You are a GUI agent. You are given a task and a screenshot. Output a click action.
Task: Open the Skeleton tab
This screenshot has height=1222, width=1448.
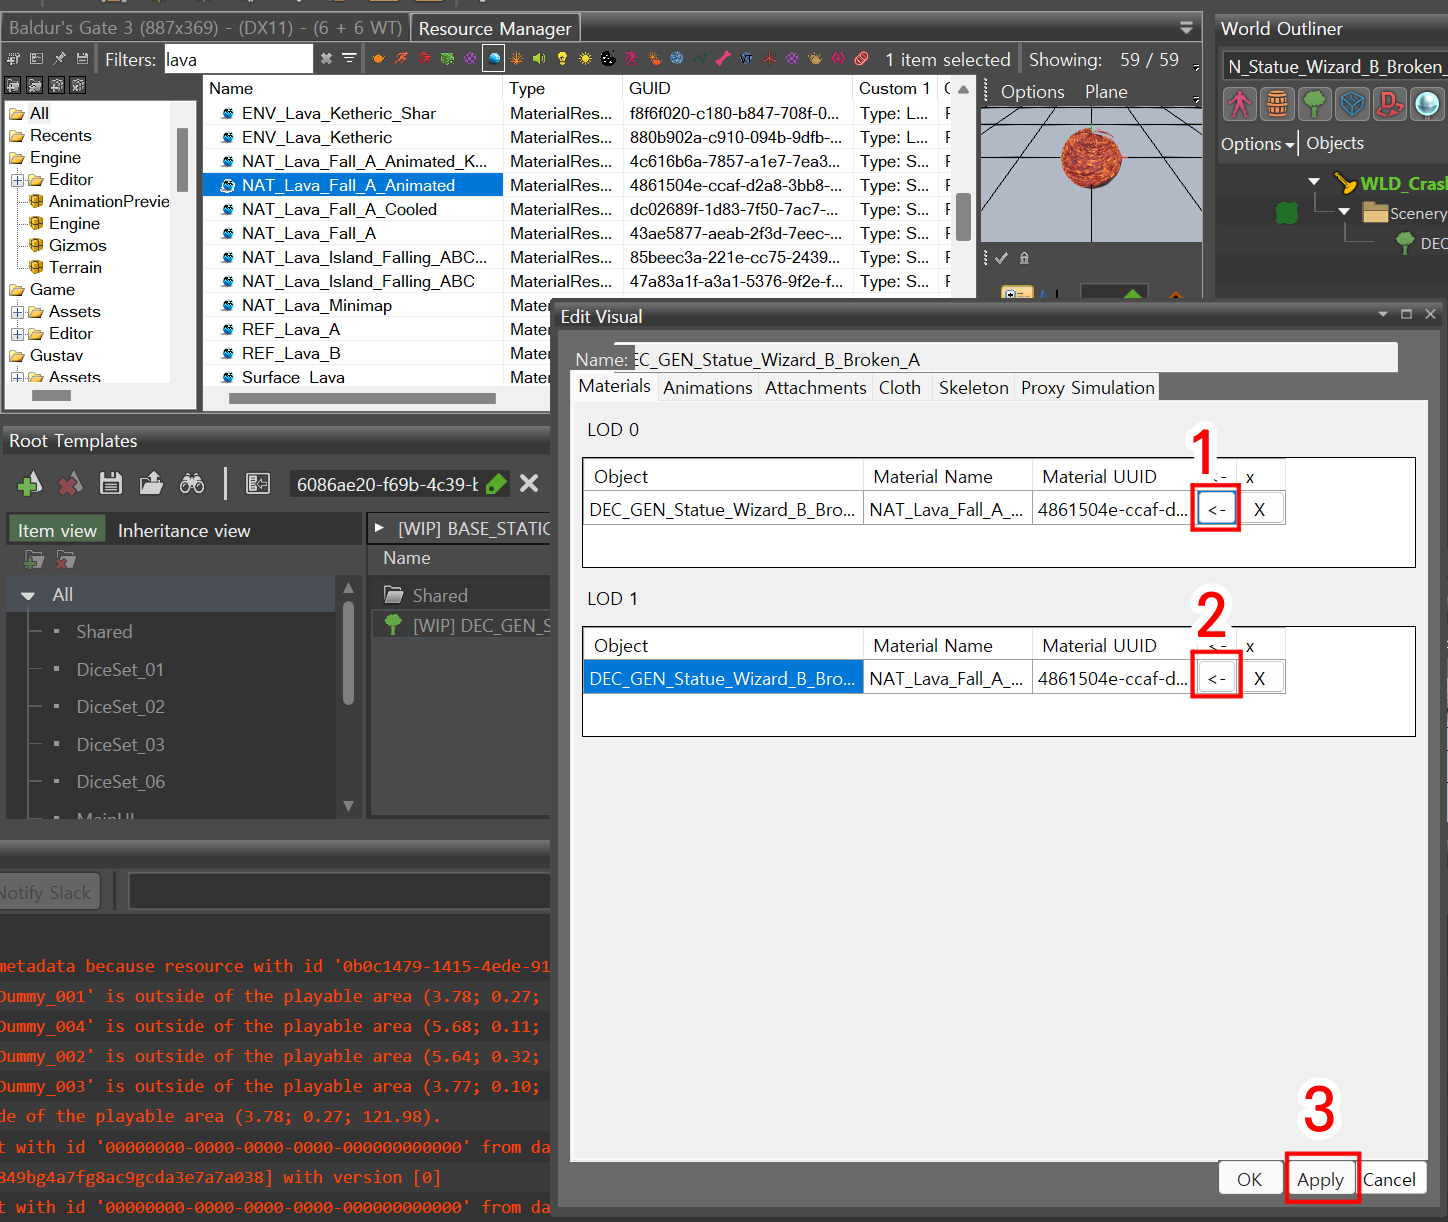[x=973, y=388]
